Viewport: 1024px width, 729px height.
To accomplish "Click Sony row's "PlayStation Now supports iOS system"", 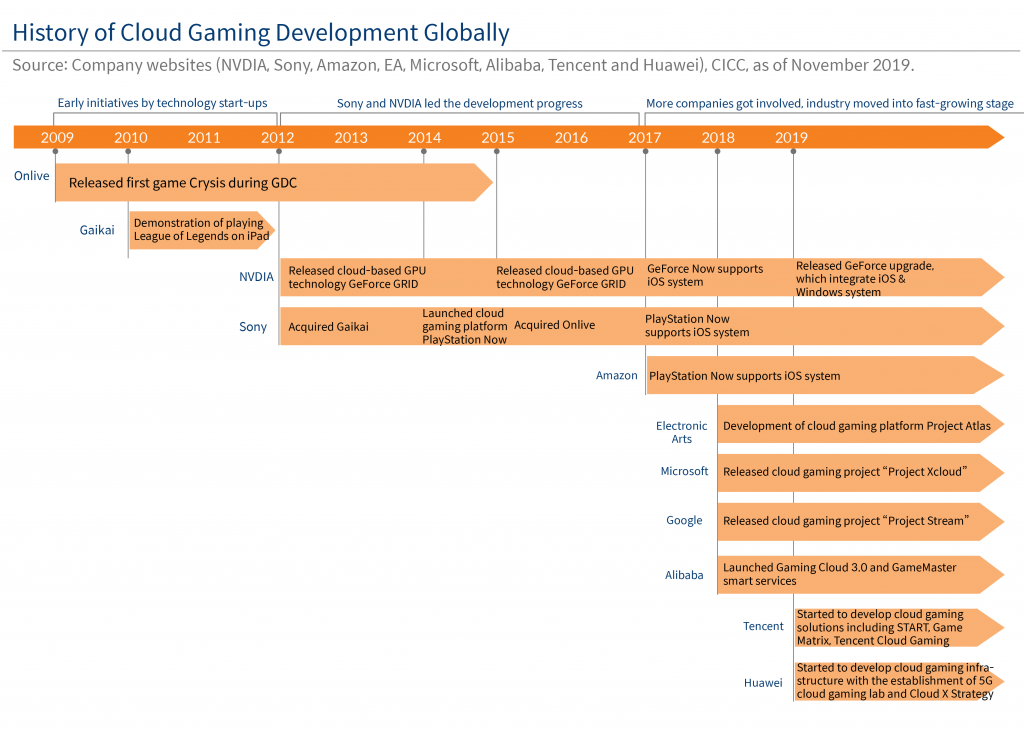I will click(x=697, y=326).
